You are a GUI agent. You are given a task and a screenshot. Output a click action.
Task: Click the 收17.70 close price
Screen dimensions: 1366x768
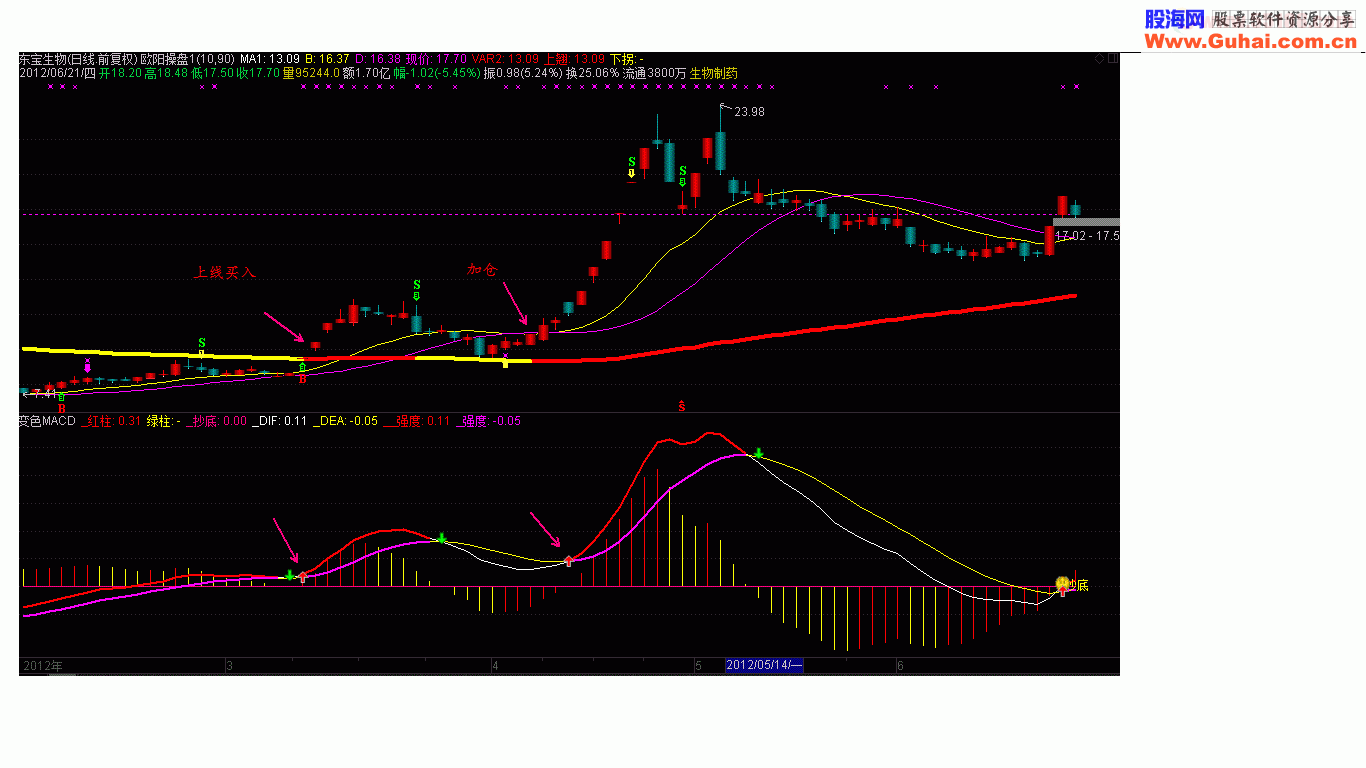coord(258,73)
